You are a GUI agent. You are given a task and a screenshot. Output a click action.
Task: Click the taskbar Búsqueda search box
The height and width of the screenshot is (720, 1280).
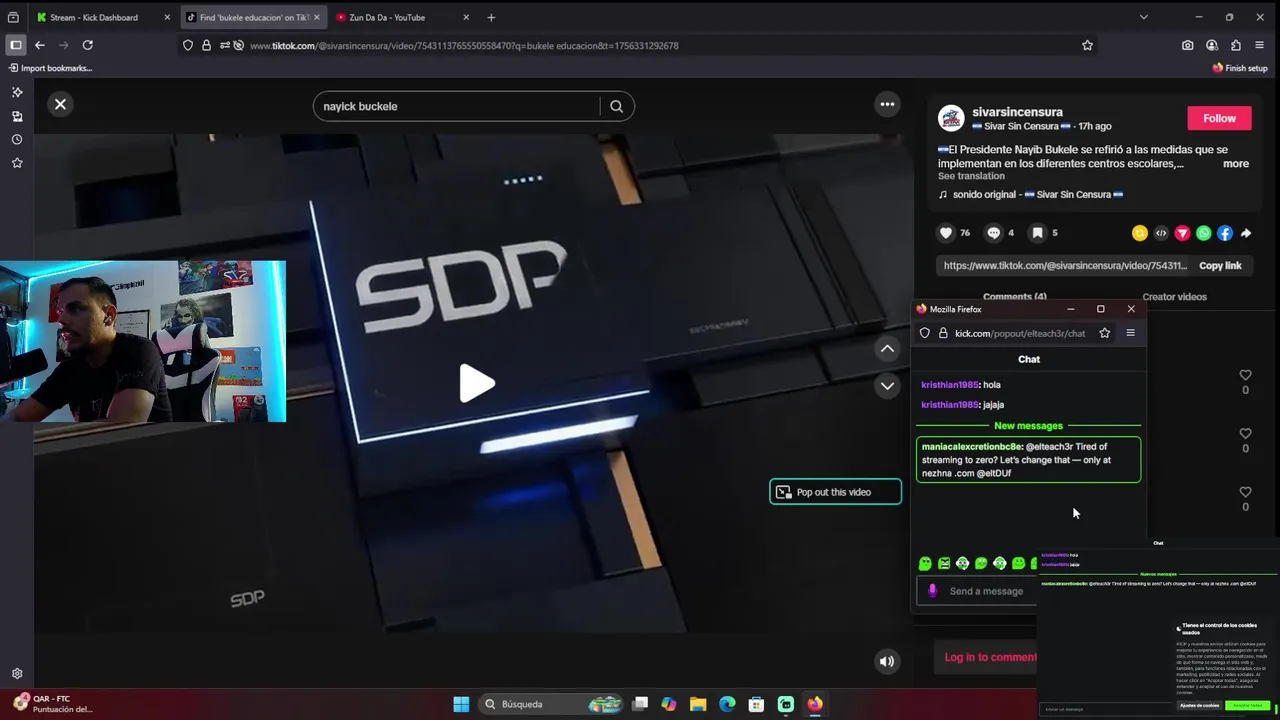click(x=548, y=704)
